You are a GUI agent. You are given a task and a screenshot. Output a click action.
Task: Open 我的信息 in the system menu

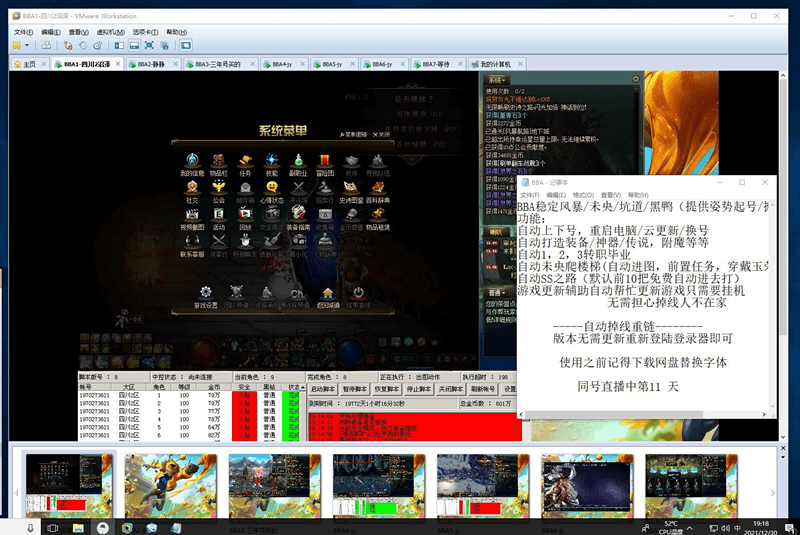pyautogui.click(x=192, y=164)
